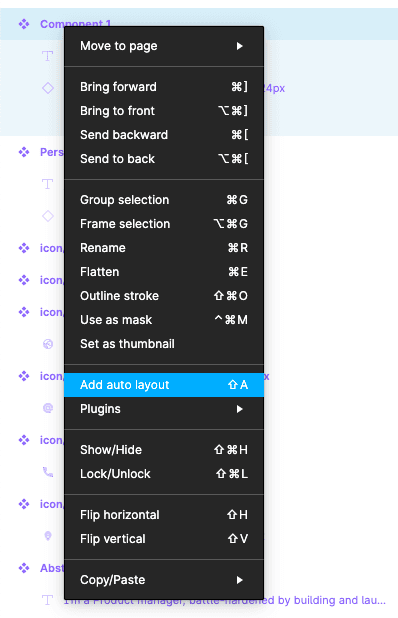The image size is (398, 618).
Task: Choose Add auto layout
Action: click(164, 385)
